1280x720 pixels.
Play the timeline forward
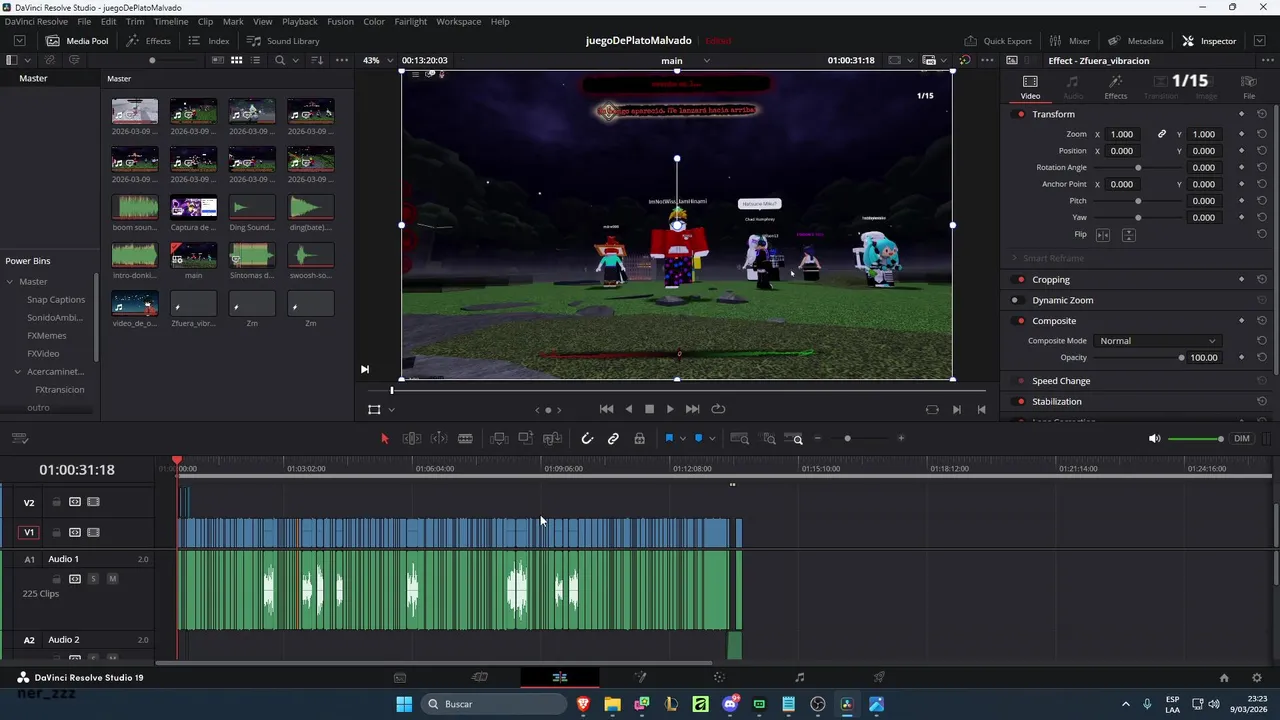click(x=670, y=409)
